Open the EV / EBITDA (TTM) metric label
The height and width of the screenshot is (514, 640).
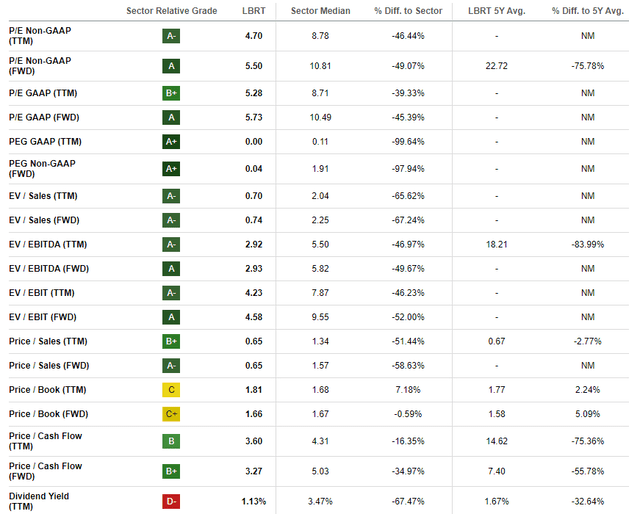[48, 245]
